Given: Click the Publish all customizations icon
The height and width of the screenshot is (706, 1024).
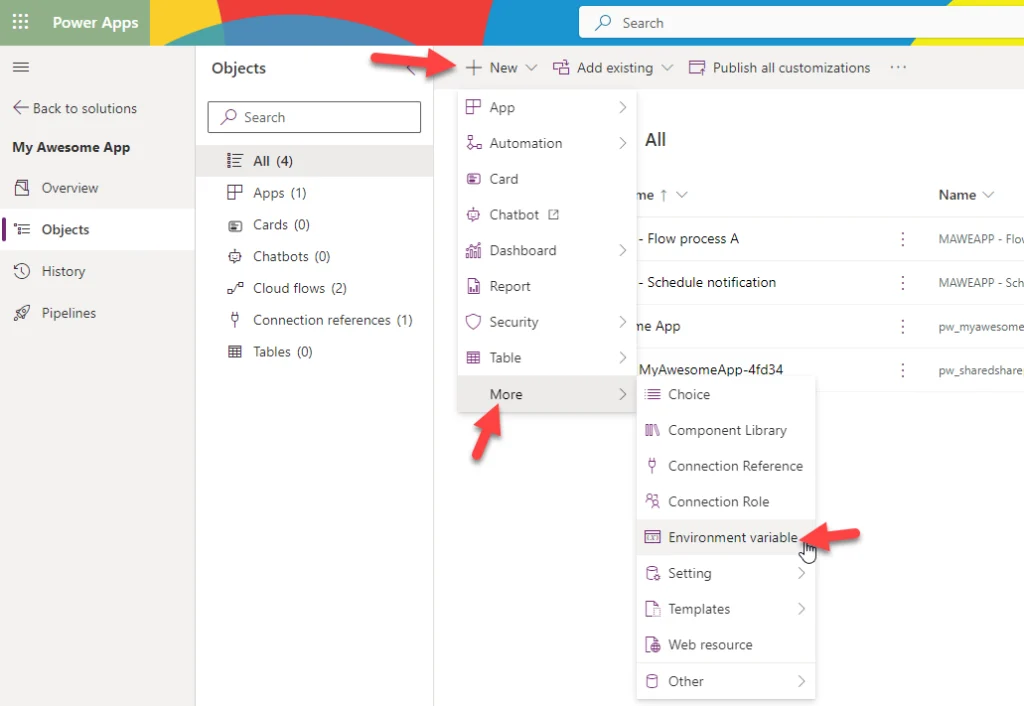Looking at the screenshot, I should point(697,68).
